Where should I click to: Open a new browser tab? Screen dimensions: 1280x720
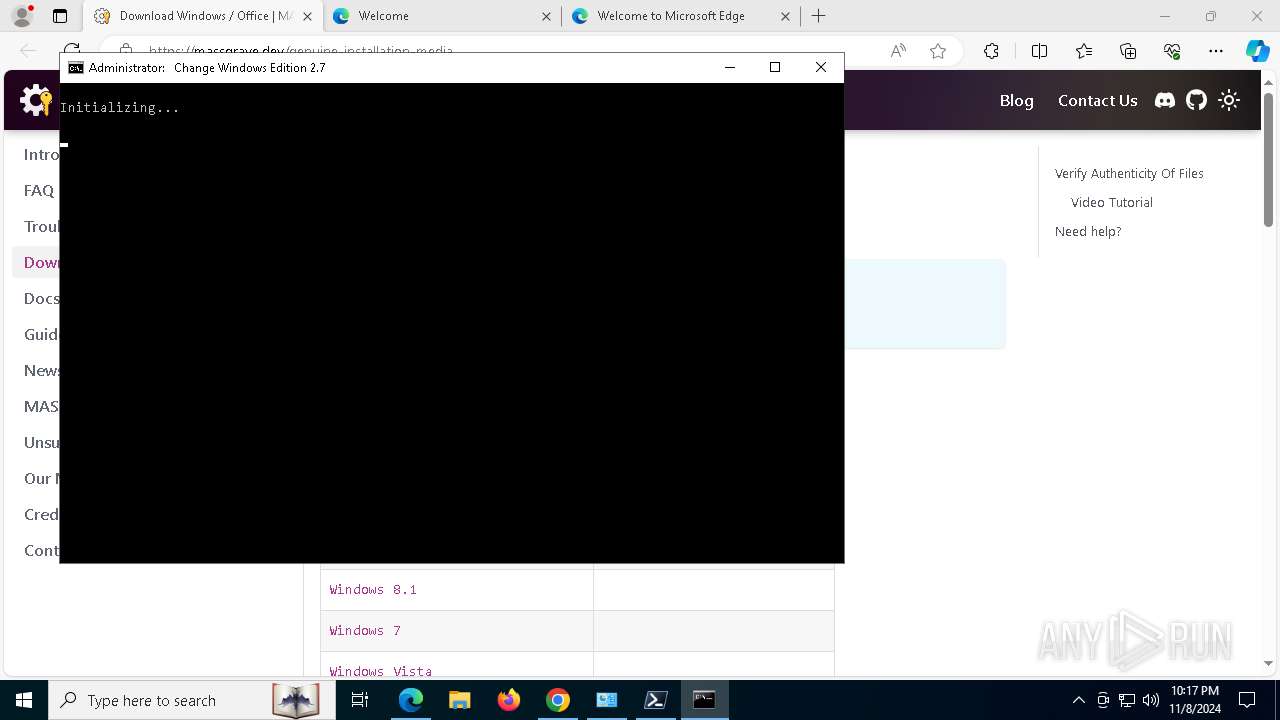coord(819,16)
